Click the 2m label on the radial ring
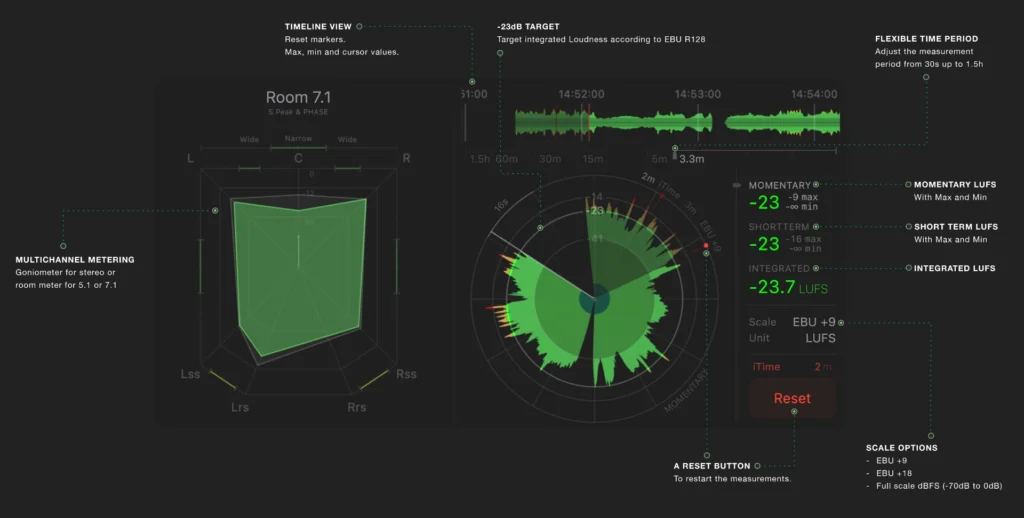The height and width of the screenshot is (518, 1024). (x=648, y=177)
